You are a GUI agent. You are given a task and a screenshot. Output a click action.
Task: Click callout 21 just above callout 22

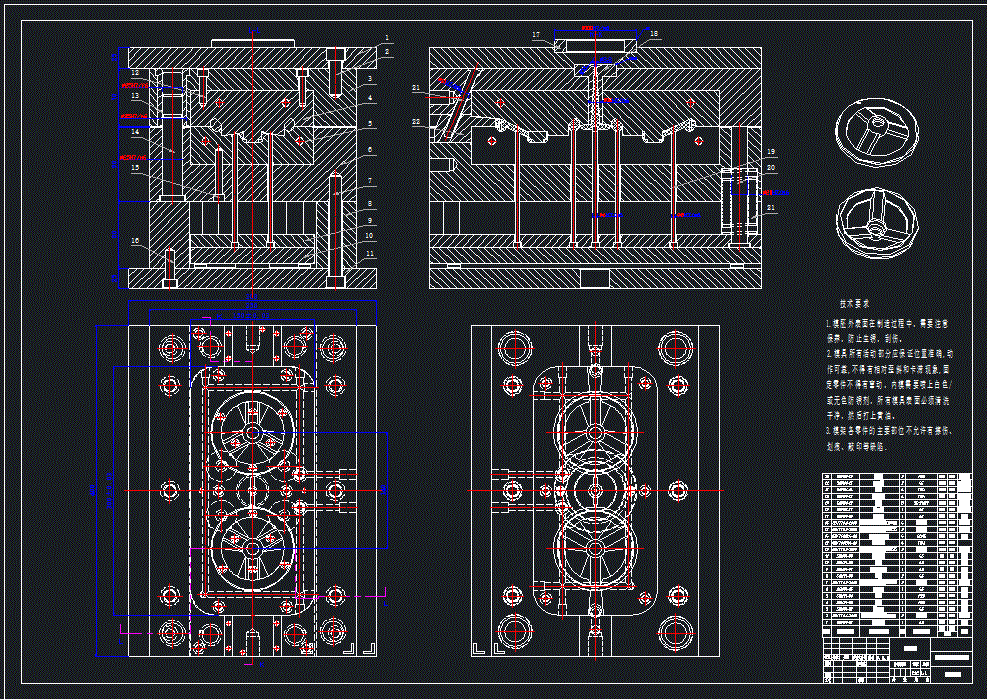[416, 88]
